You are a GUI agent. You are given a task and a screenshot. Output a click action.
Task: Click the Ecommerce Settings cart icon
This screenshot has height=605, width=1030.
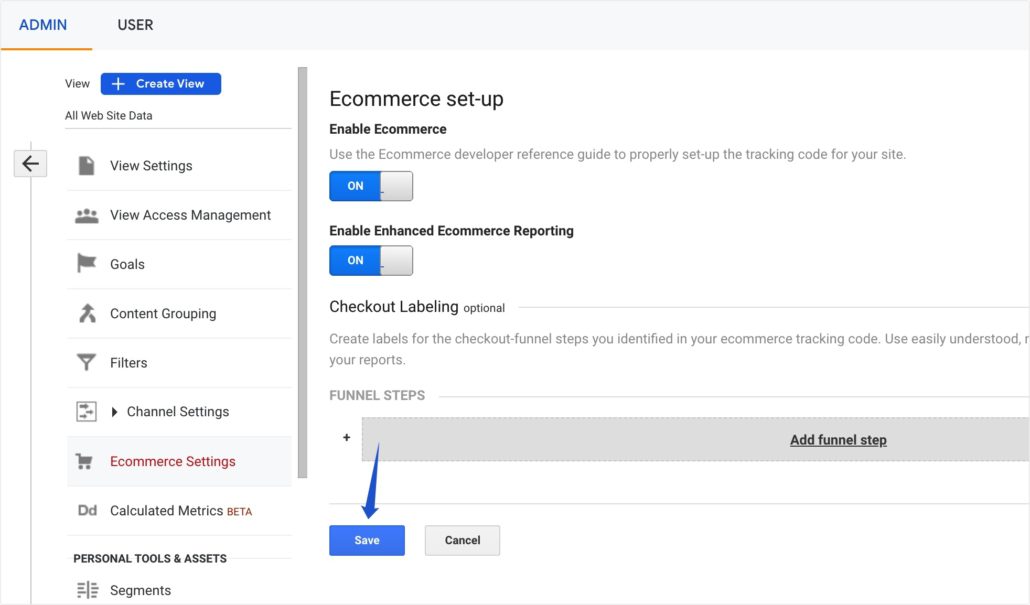[84, 461]
